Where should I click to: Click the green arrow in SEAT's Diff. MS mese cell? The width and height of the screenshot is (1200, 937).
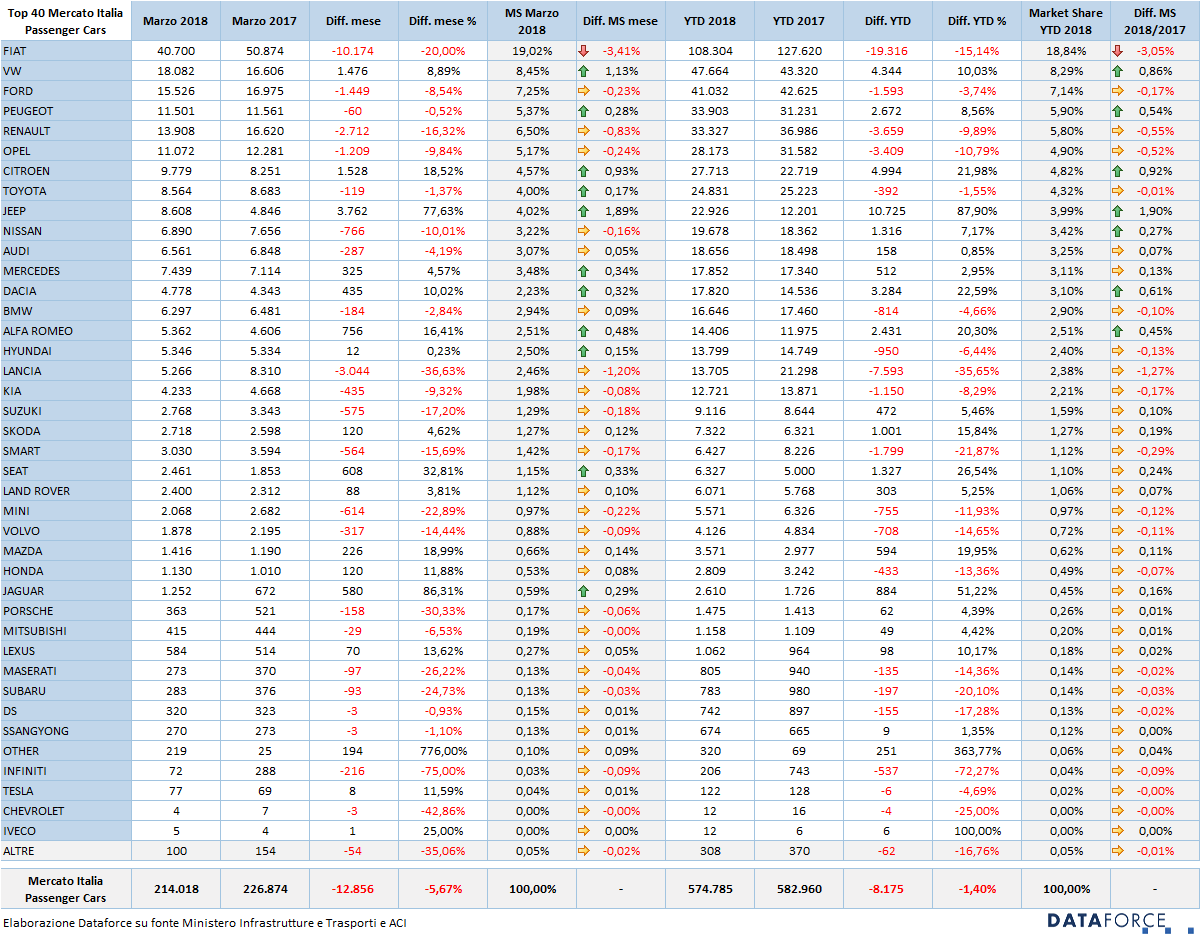pos(584,471)
